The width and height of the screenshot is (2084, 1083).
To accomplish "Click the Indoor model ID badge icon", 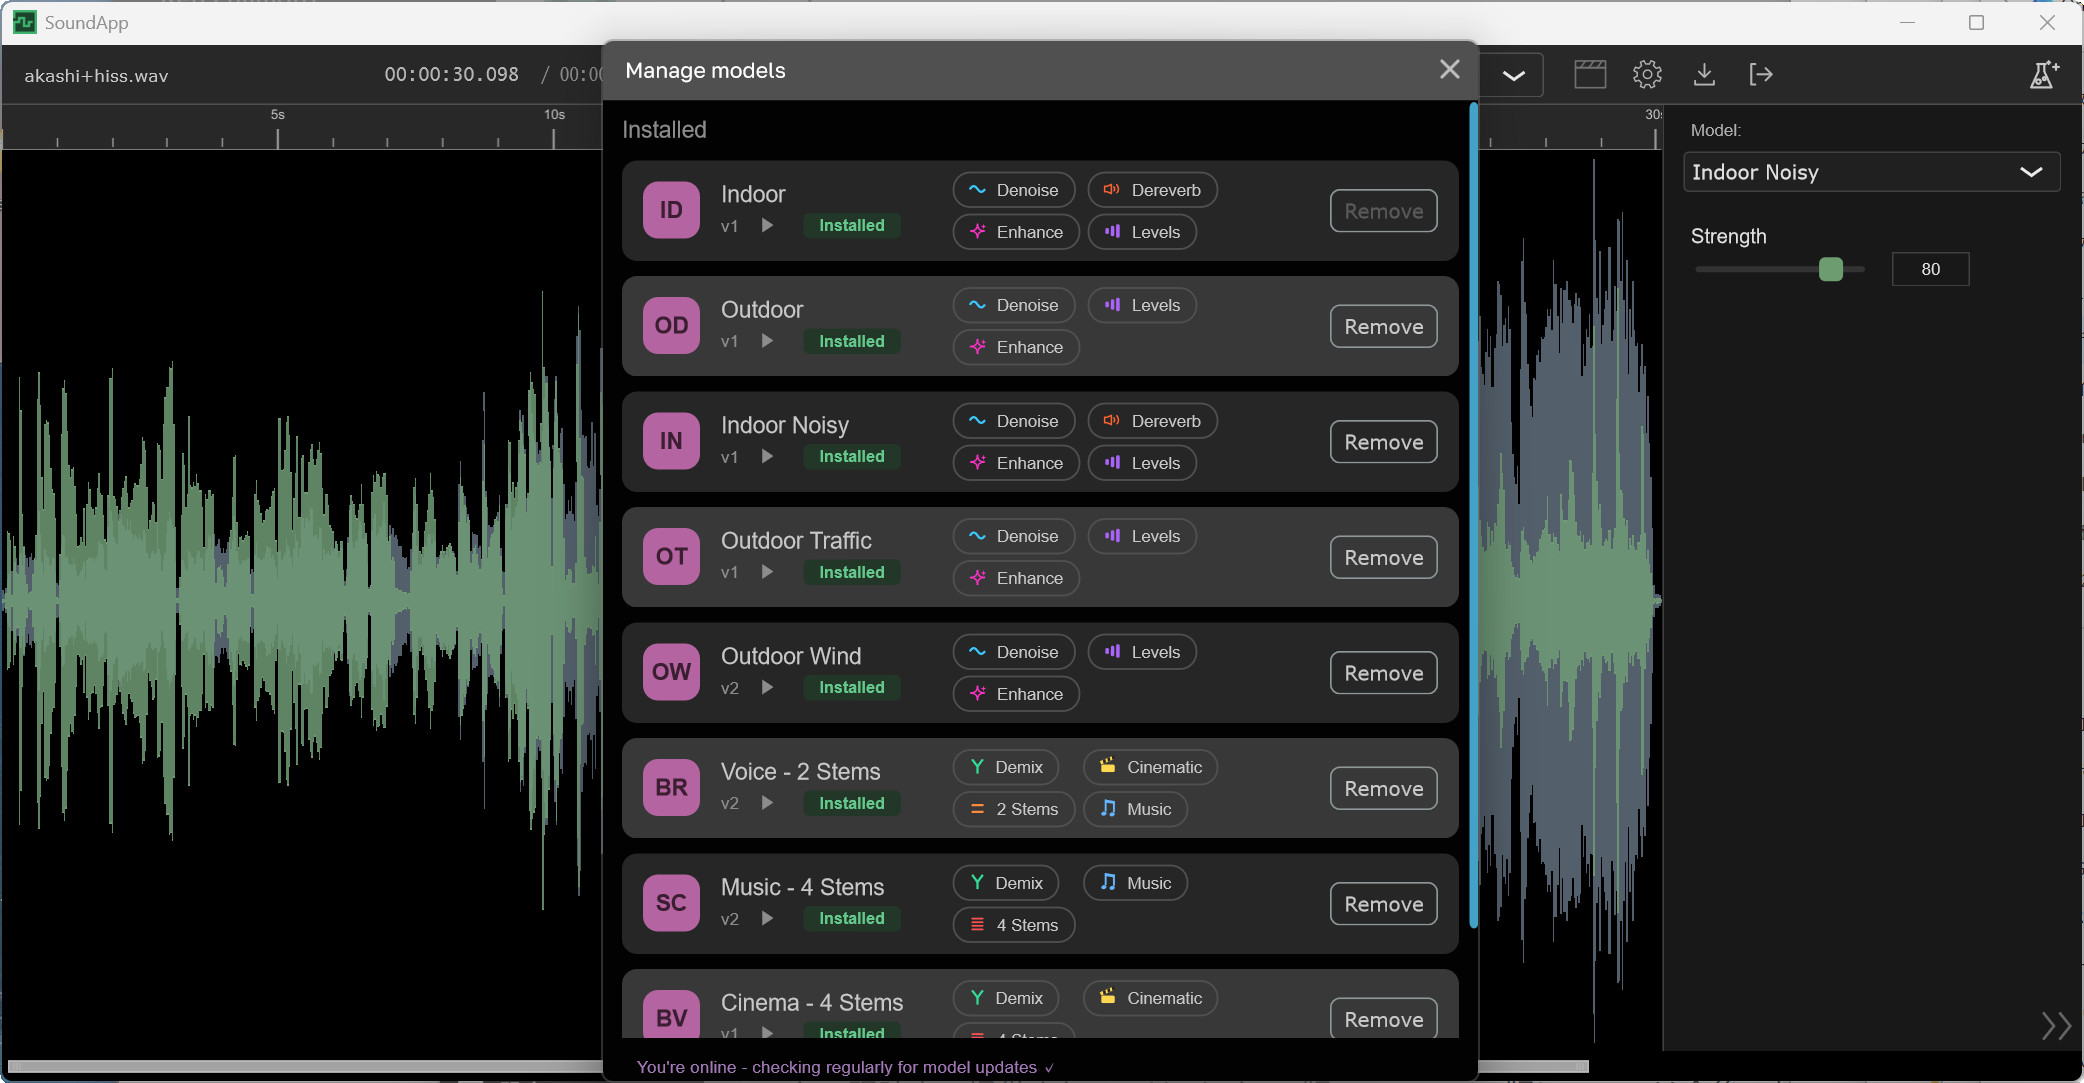I will (671, 210).
